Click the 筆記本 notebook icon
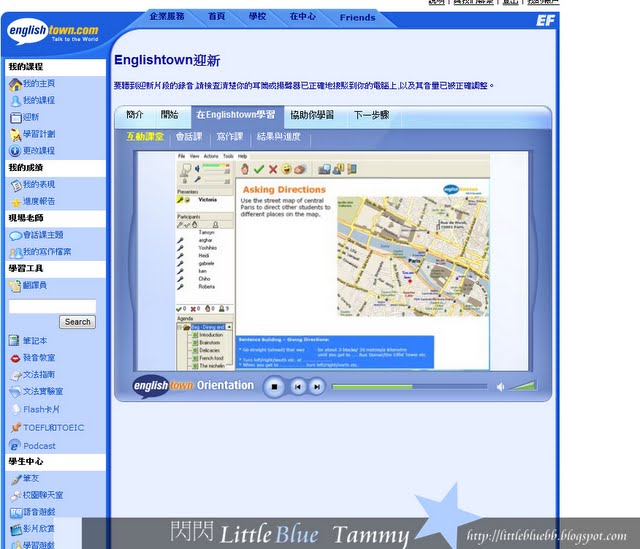Image resolution: width=640 pixels, height=549 pixels. (14, 340)
